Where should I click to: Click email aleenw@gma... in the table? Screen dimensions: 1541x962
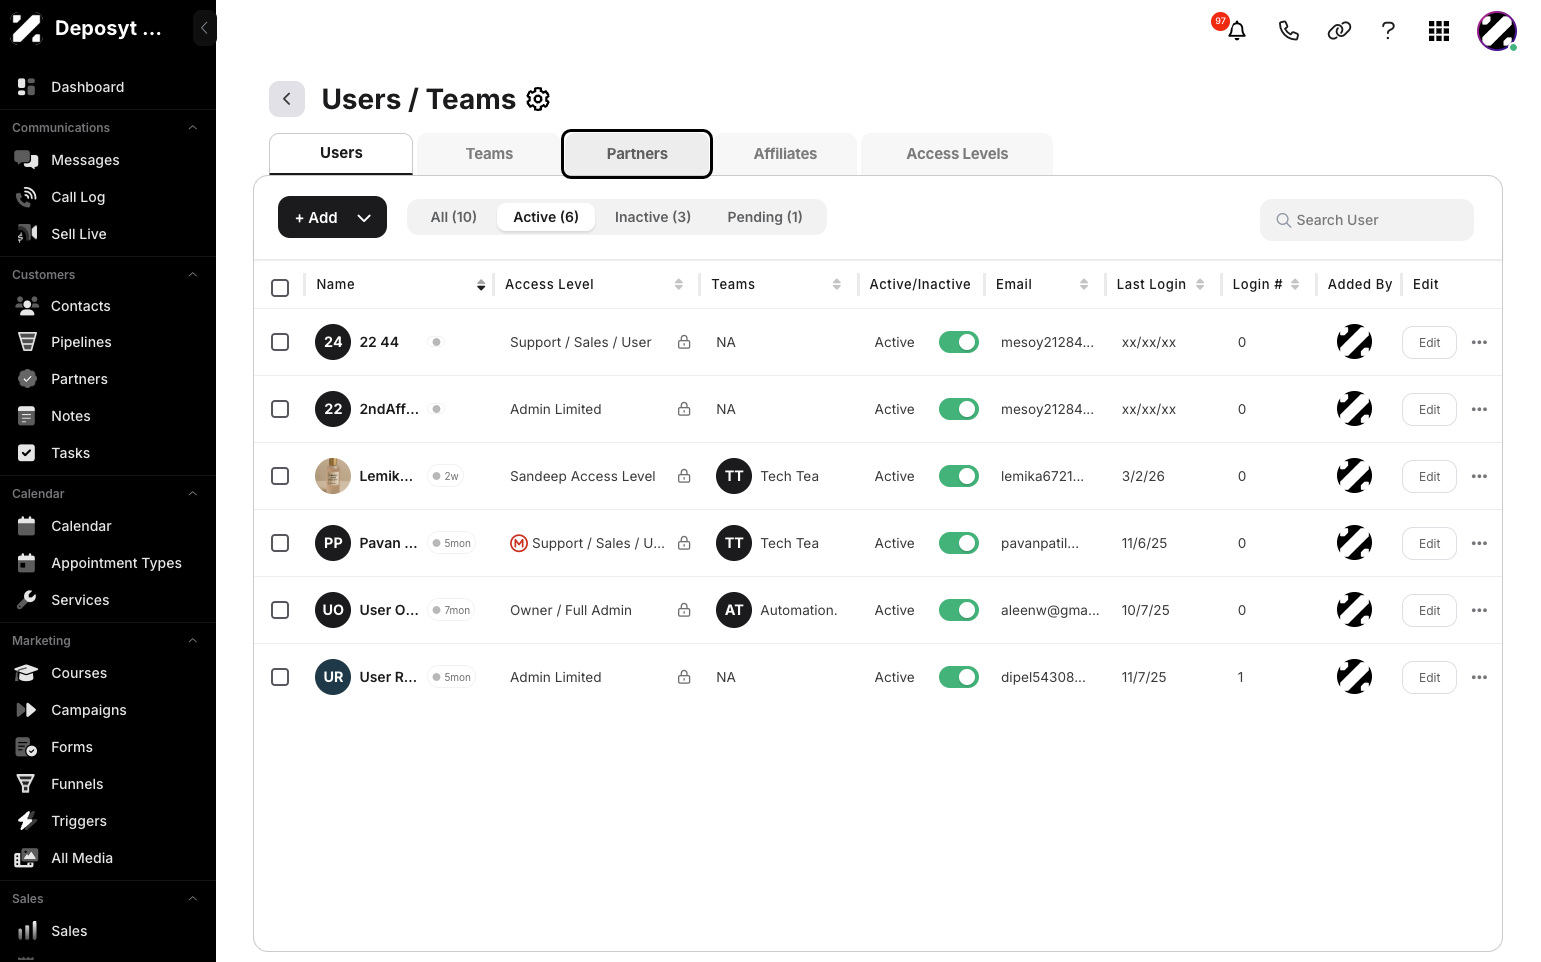click(x=1050, y=610)
